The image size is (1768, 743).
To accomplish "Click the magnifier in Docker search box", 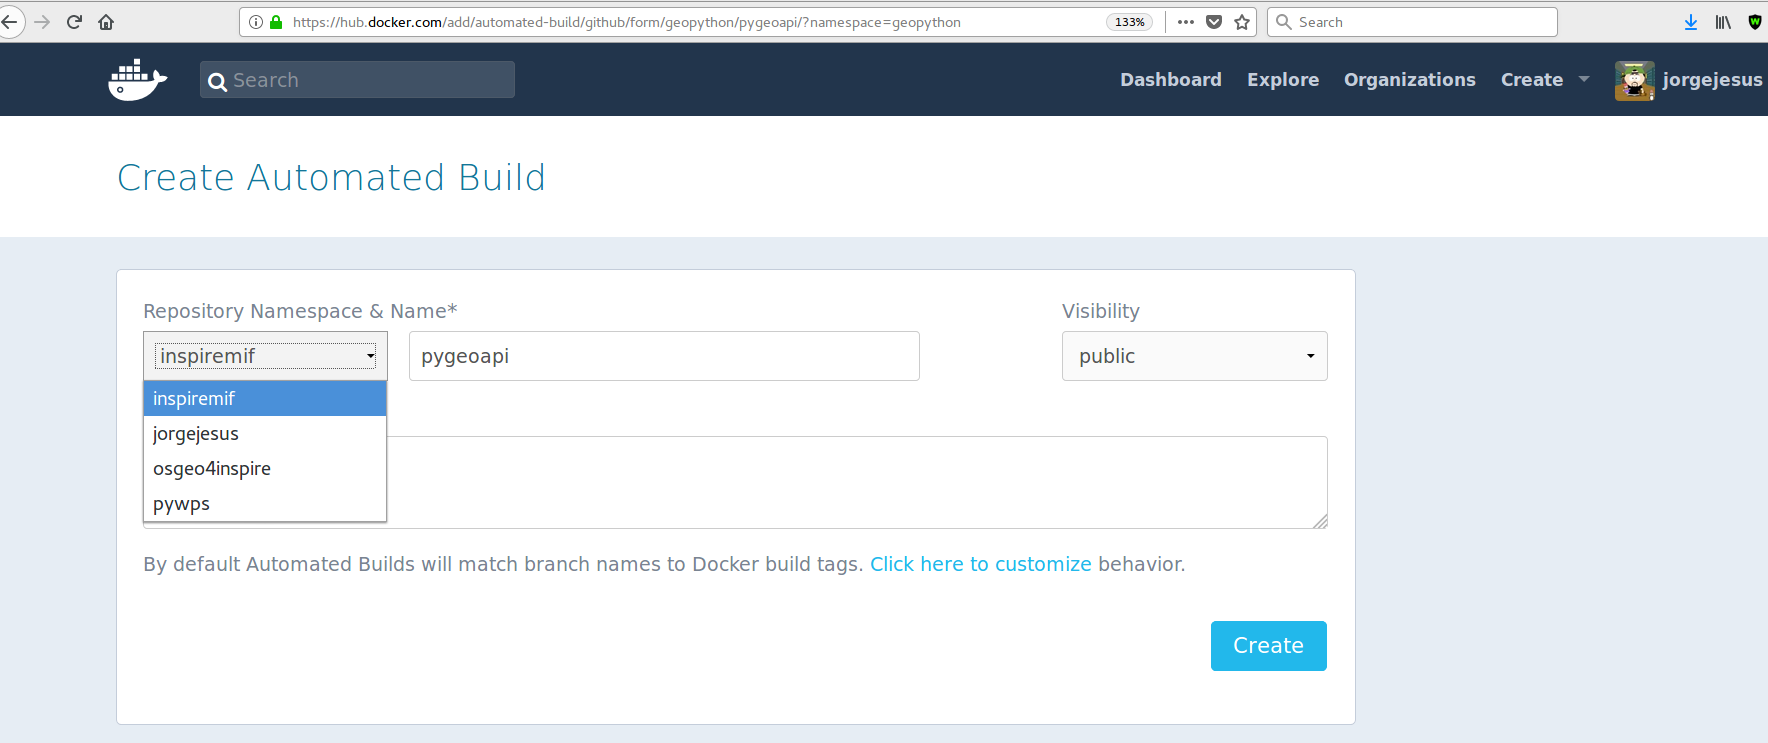I will (217, 82).
